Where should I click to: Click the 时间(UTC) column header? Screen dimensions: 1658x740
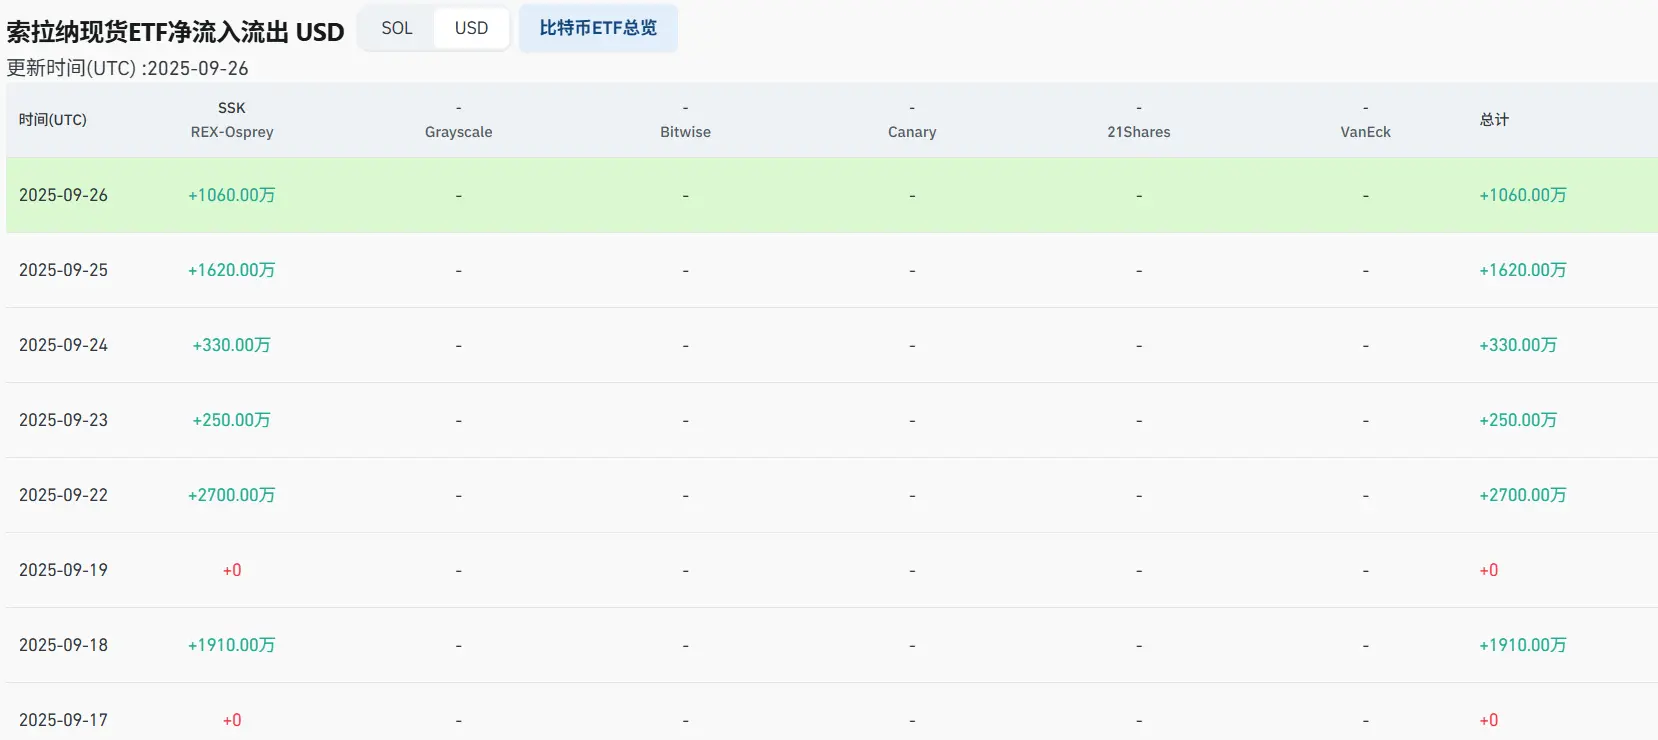53,120
